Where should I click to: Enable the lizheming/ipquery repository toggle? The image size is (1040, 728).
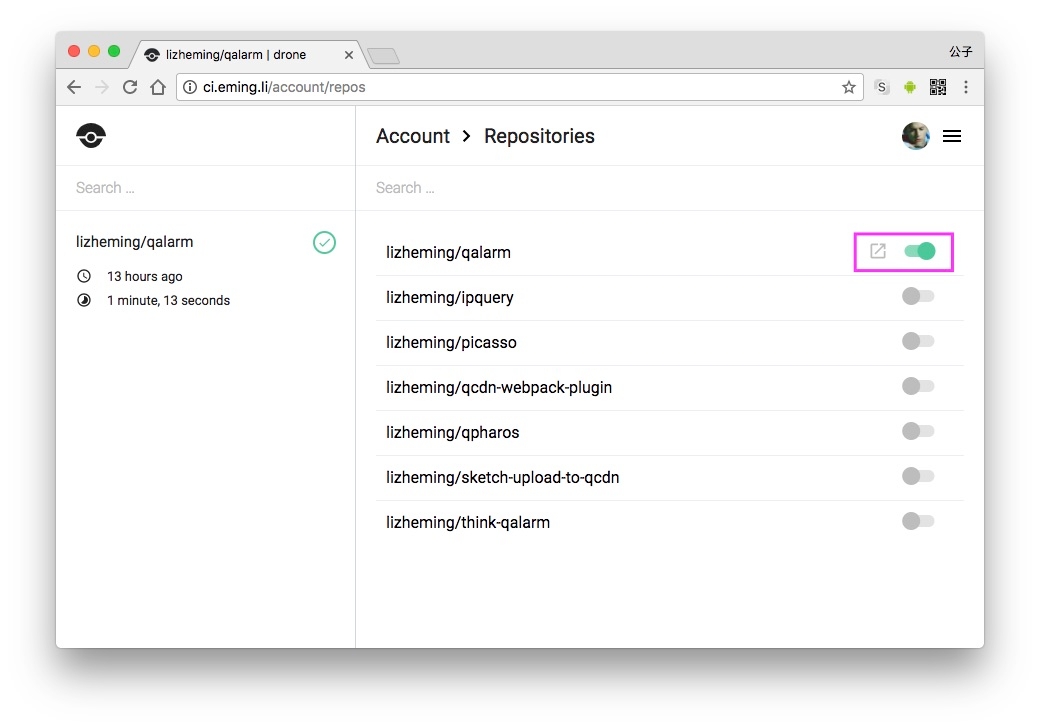(917, 296)
